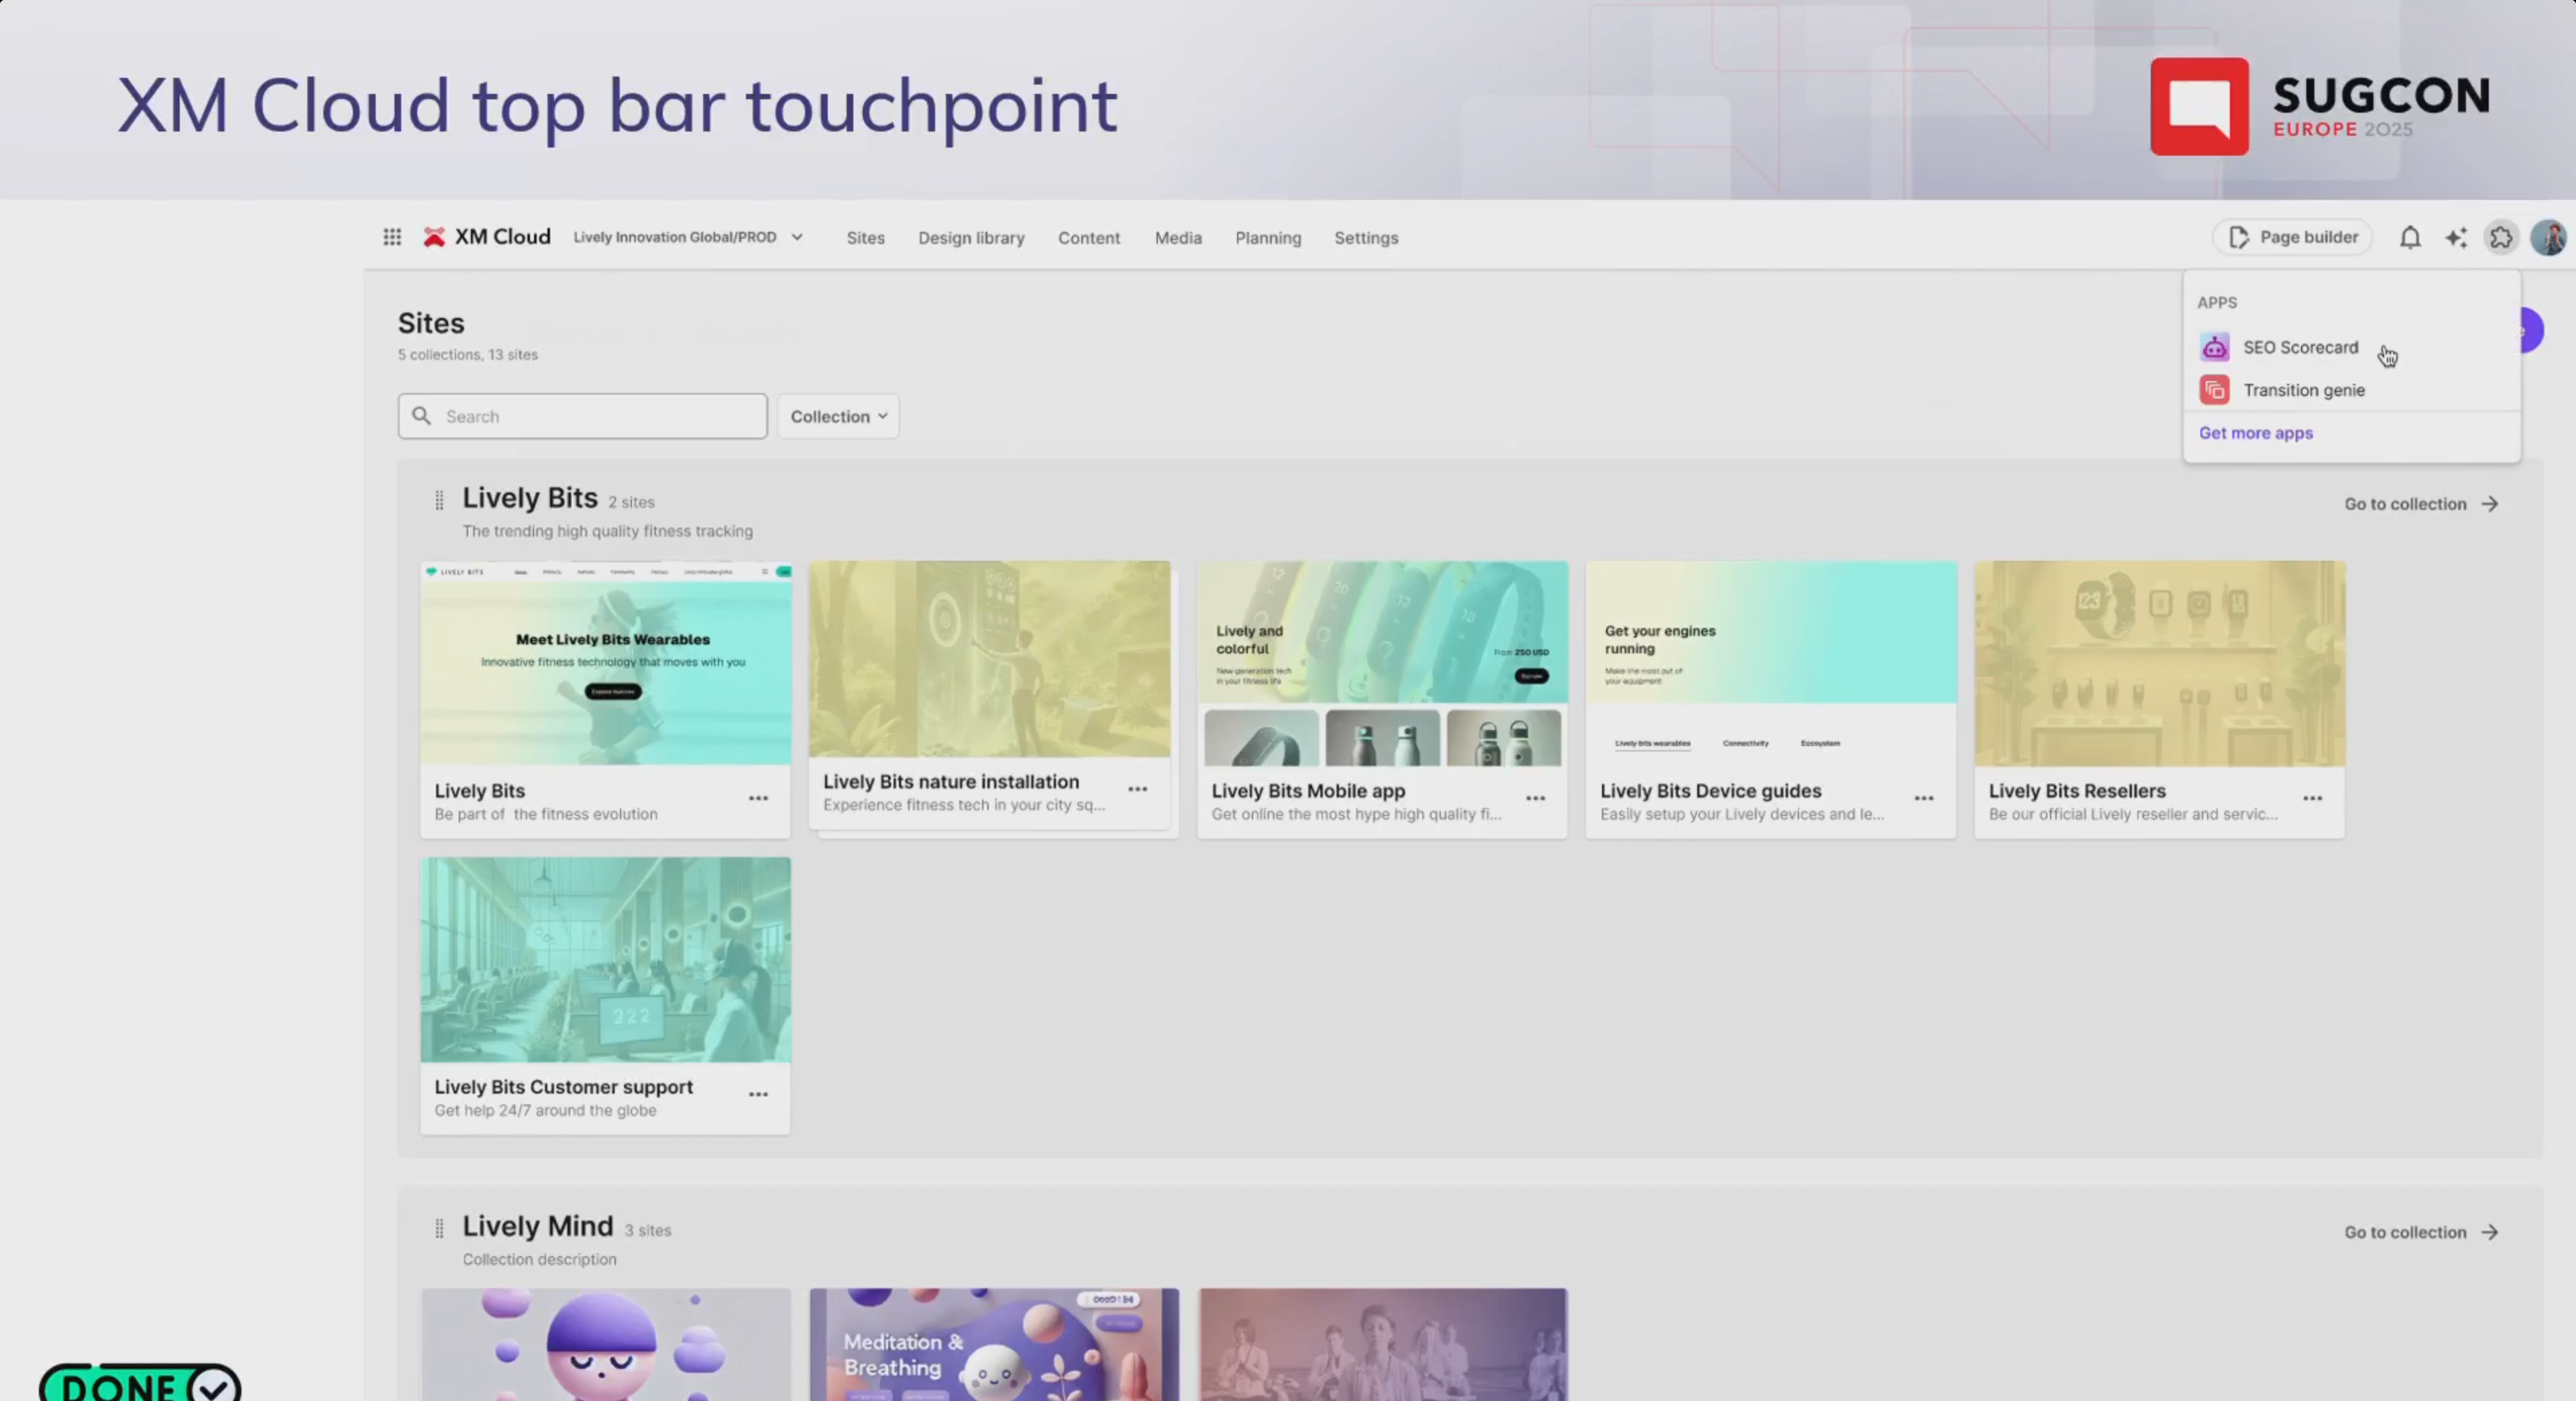2576x1401 pixels.
Task: Launch the SEO Scorecard app
Action: [x=2299, y=347]
